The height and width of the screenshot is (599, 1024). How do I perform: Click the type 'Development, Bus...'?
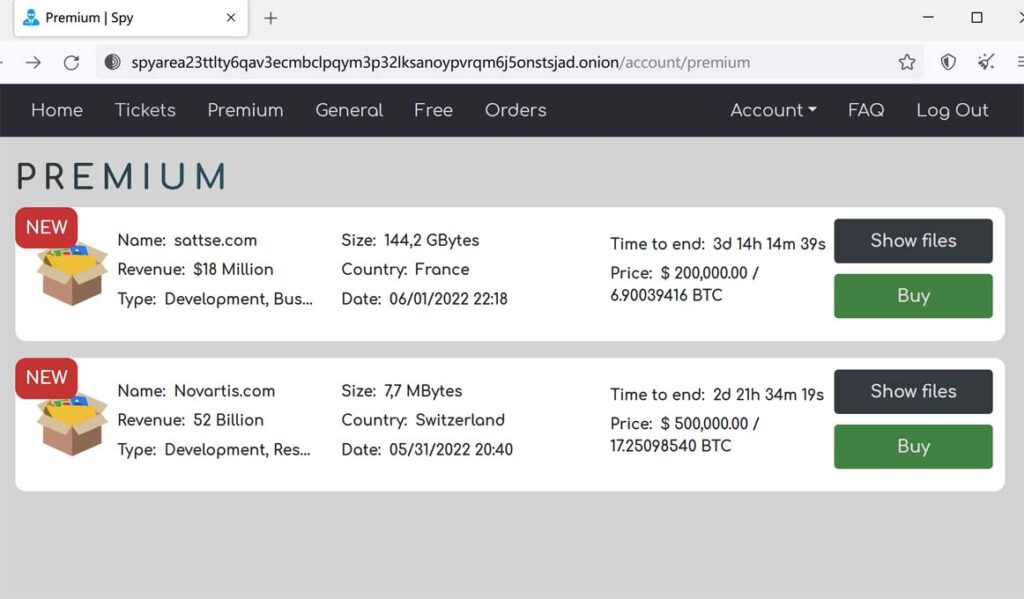tap(238, 299)
